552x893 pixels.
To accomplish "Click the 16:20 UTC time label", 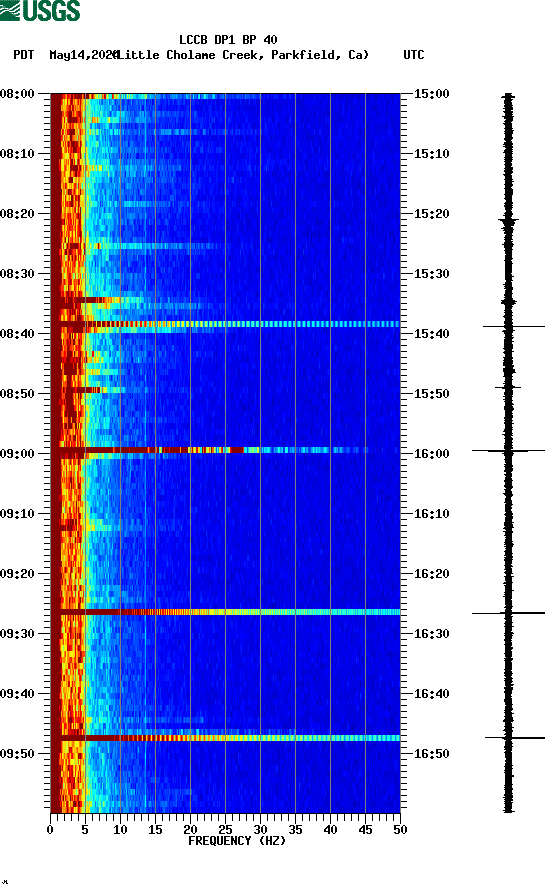I will (x=431, y=574).
